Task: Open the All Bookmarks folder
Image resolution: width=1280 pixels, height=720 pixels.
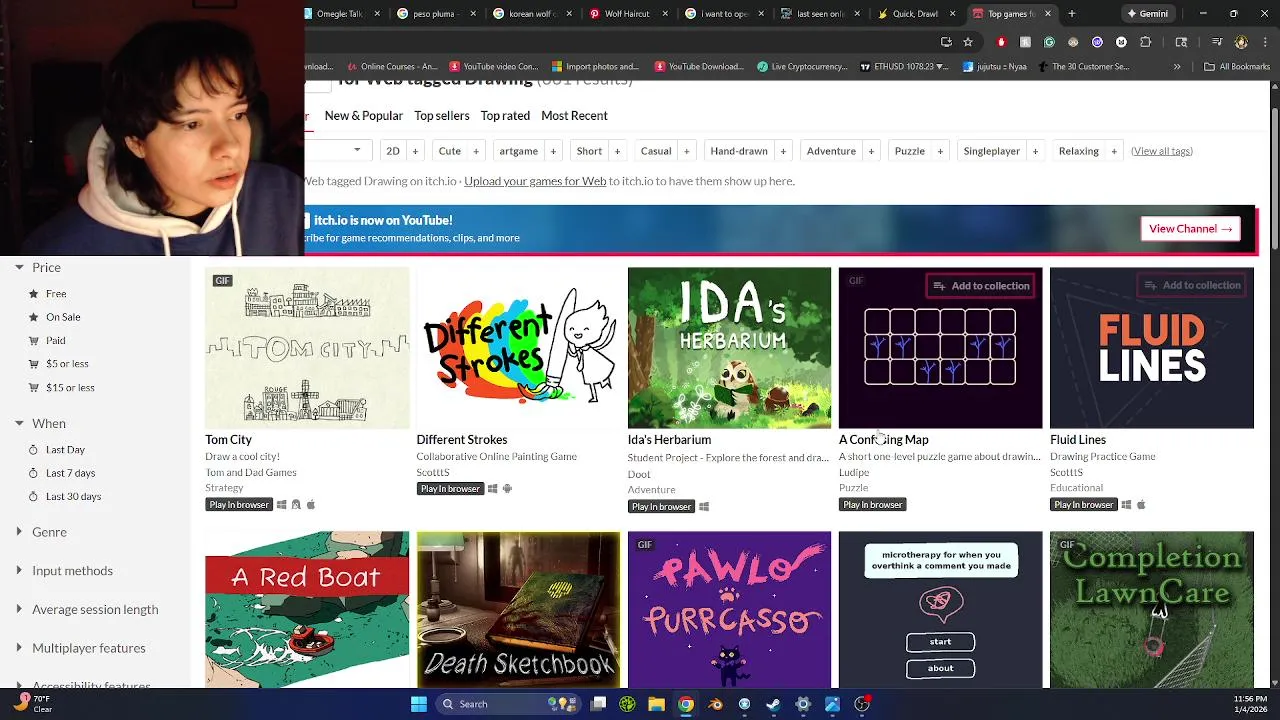Action: [1237, 67]
